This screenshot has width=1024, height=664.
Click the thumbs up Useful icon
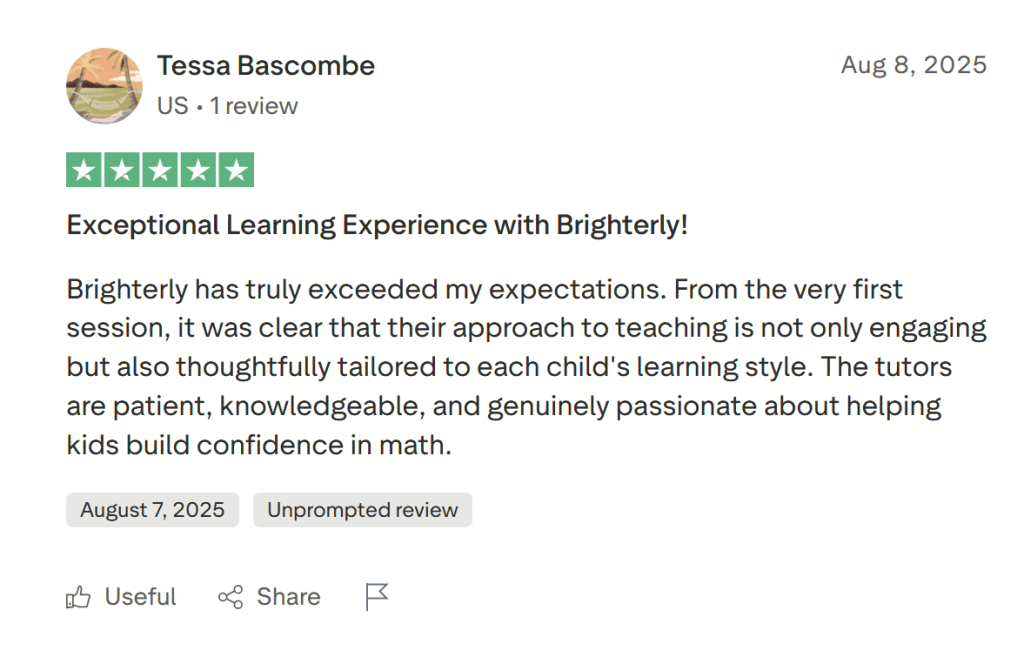coord(79,596)
